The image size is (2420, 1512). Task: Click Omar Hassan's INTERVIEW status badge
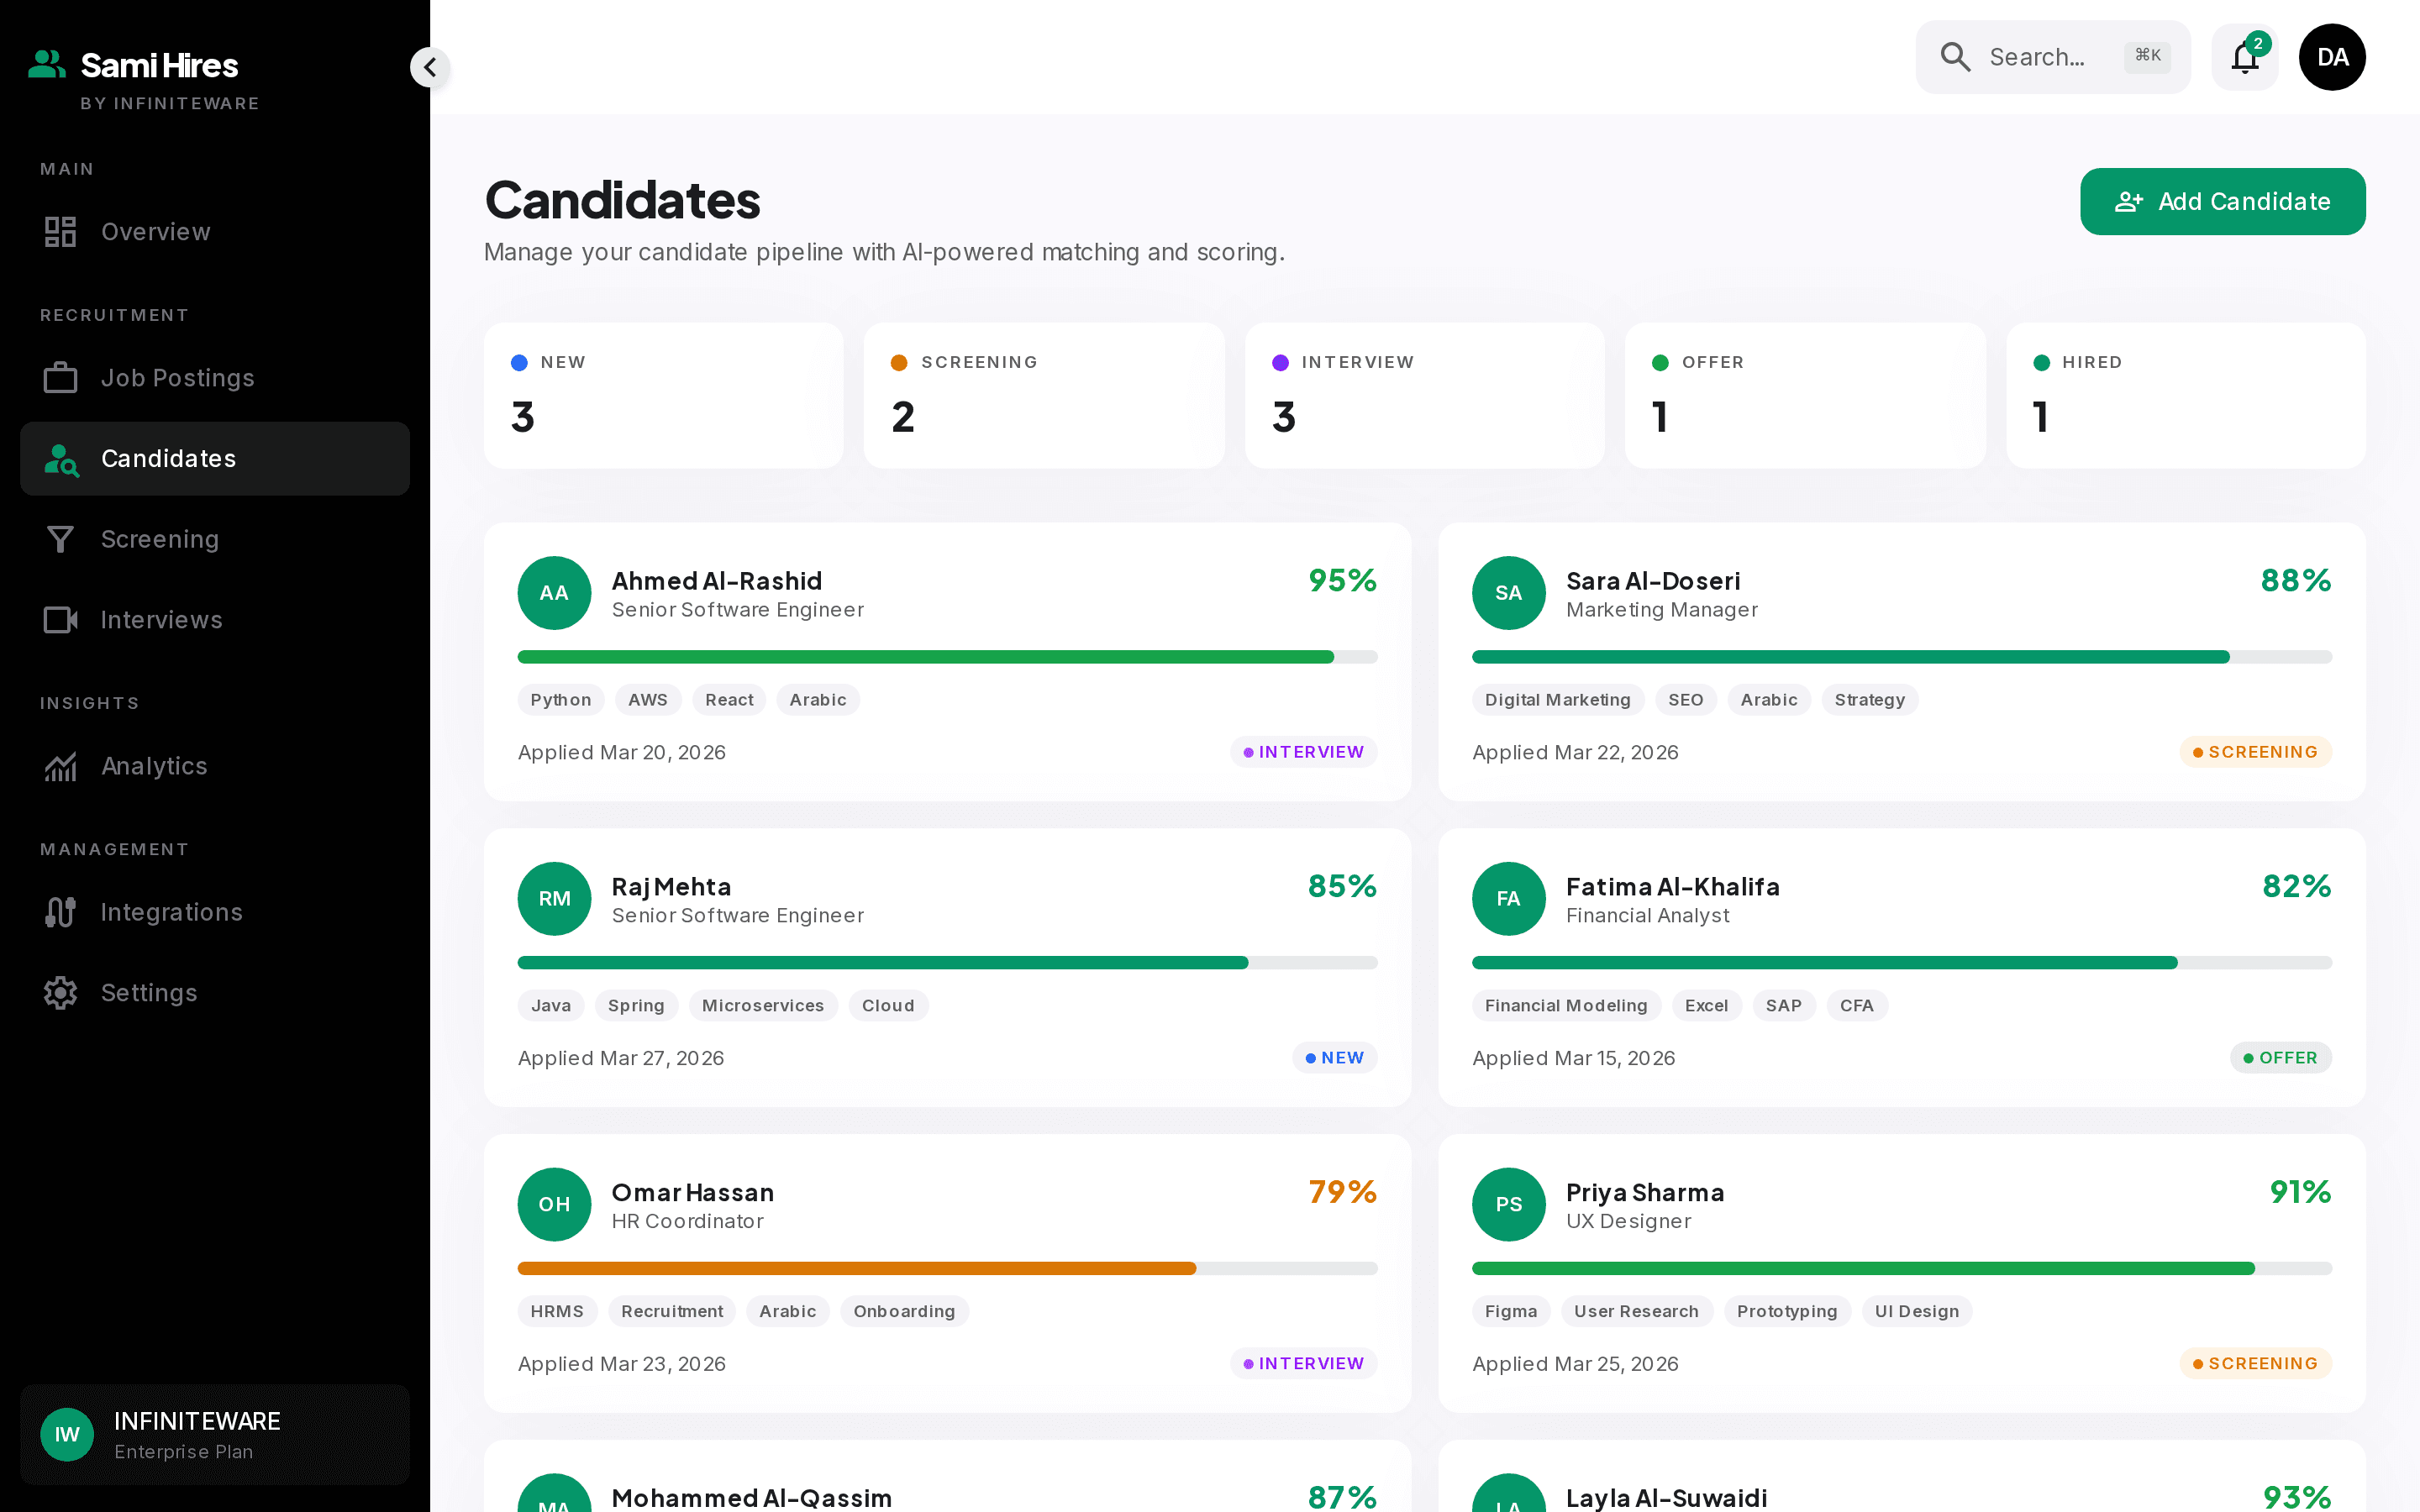pos(1303,1363)
